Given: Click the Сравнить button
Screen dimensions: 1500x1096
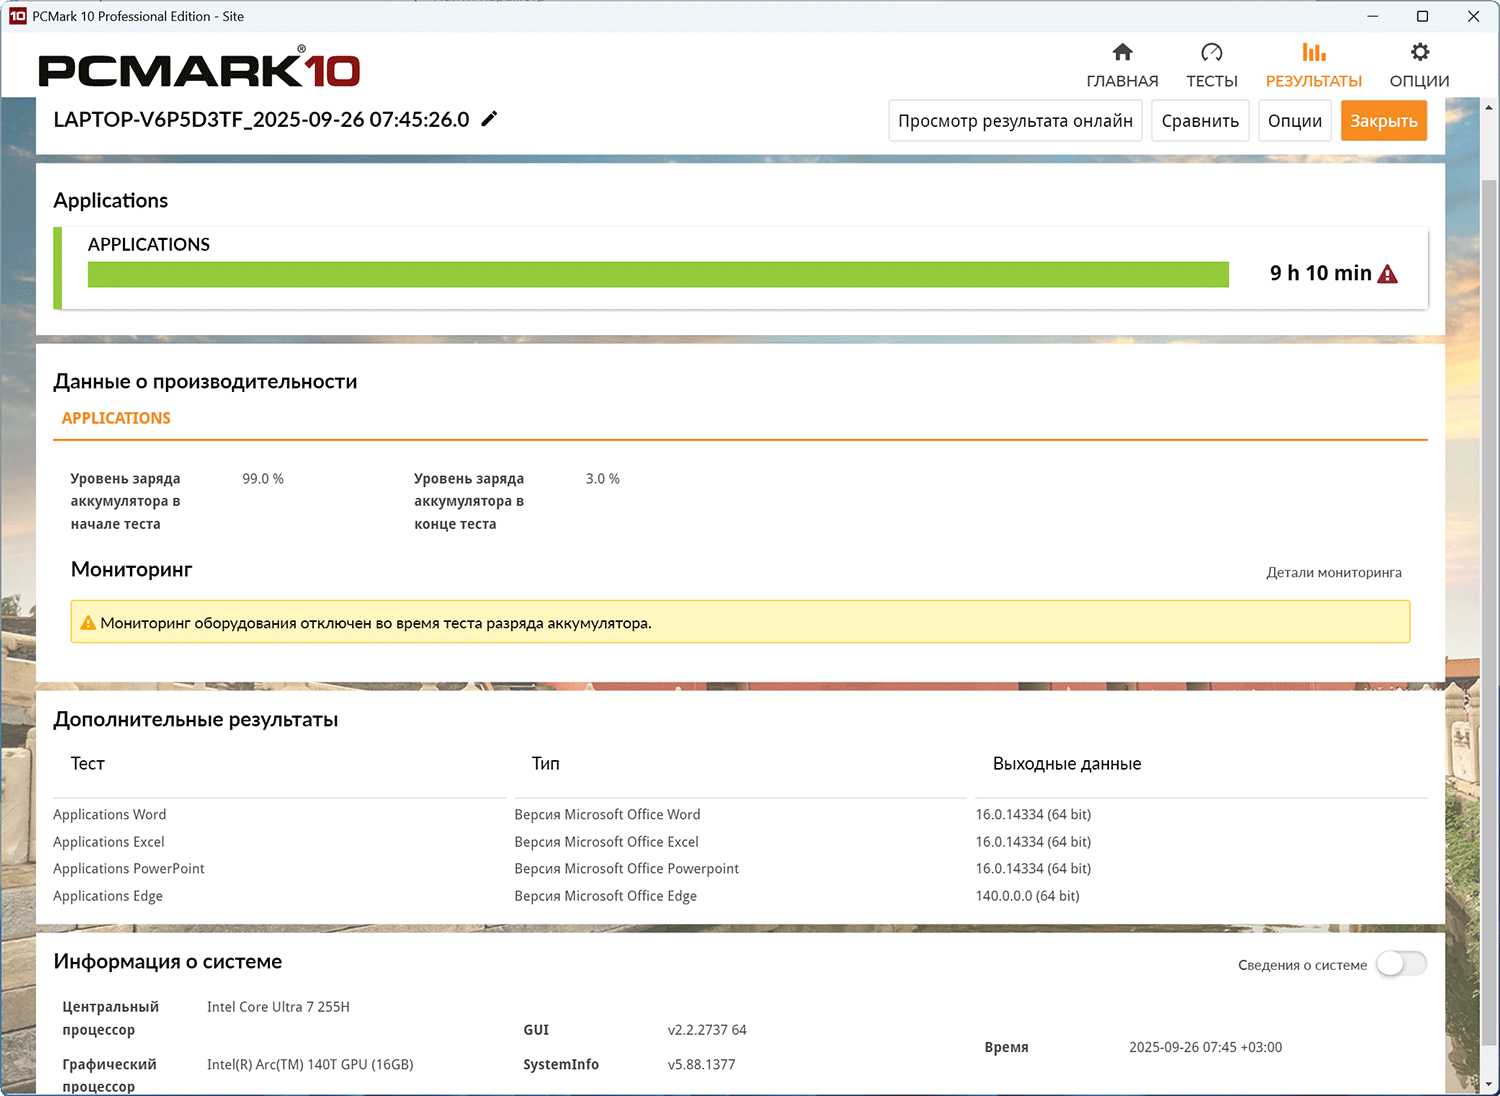Looking at the screenshot, I should point(1200,121).
